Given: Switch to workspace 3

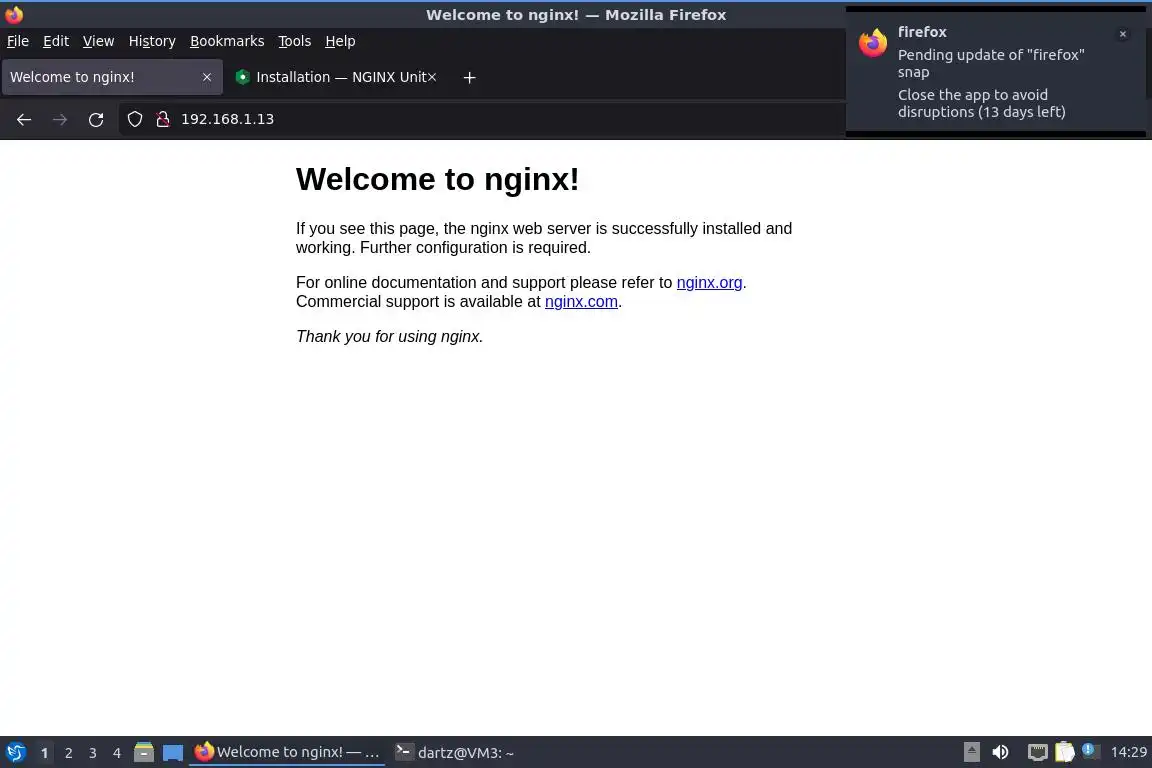Looking at the screenshot, I should point(93,753).
